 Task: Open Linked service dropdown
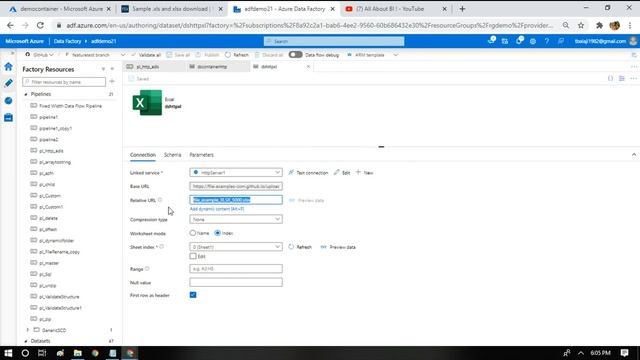(x=236, y=173)
